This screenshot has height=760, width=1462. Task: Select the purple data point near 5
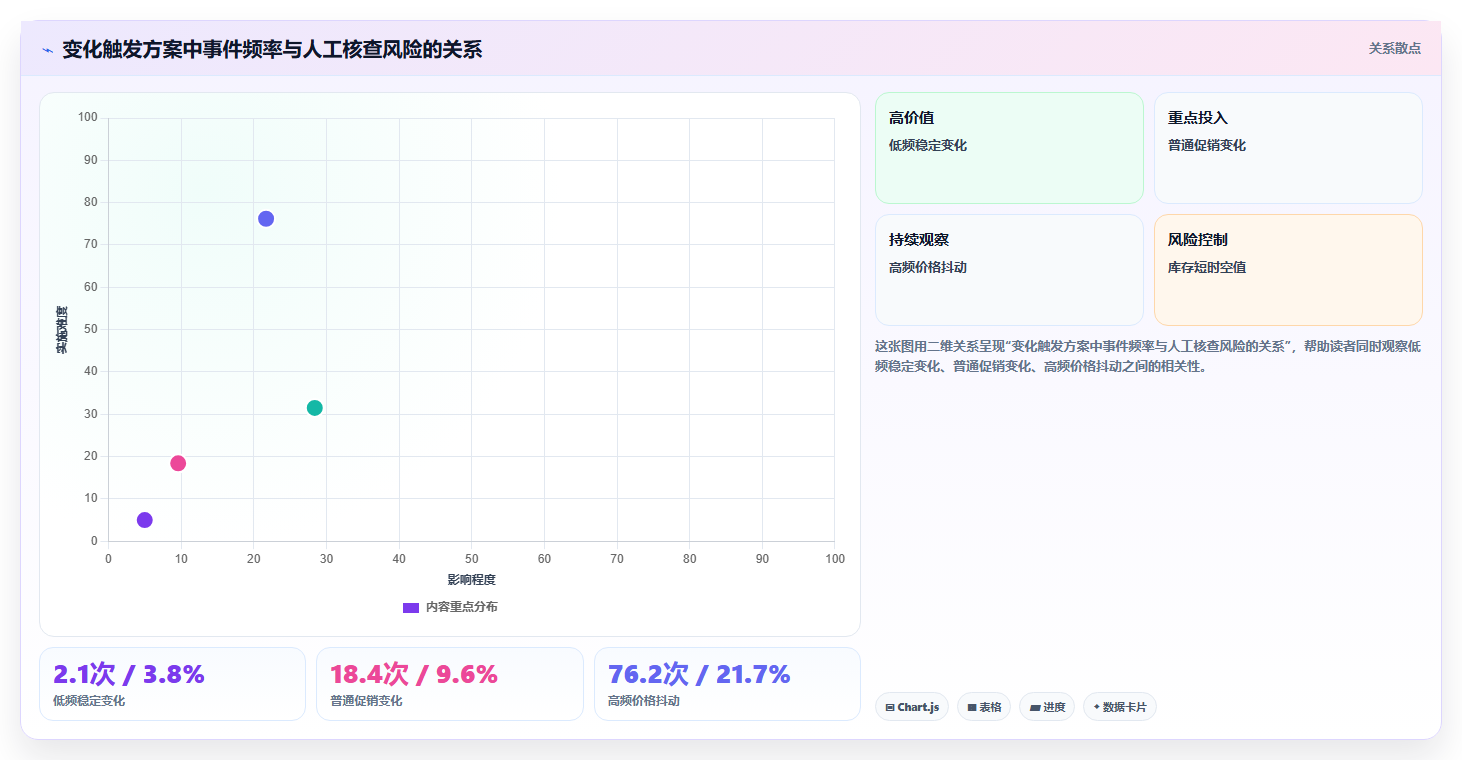tap(145, 520)
